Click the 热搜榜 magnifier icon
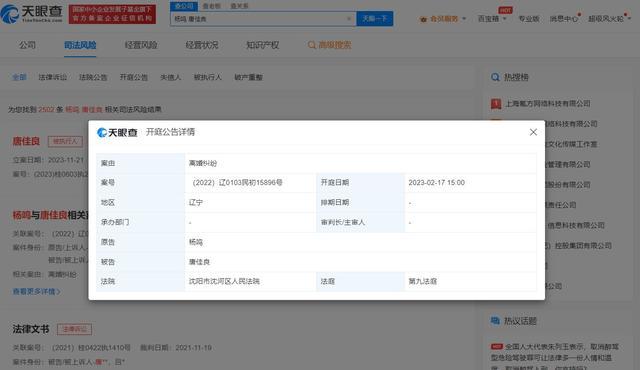 (x=495, y=77)
